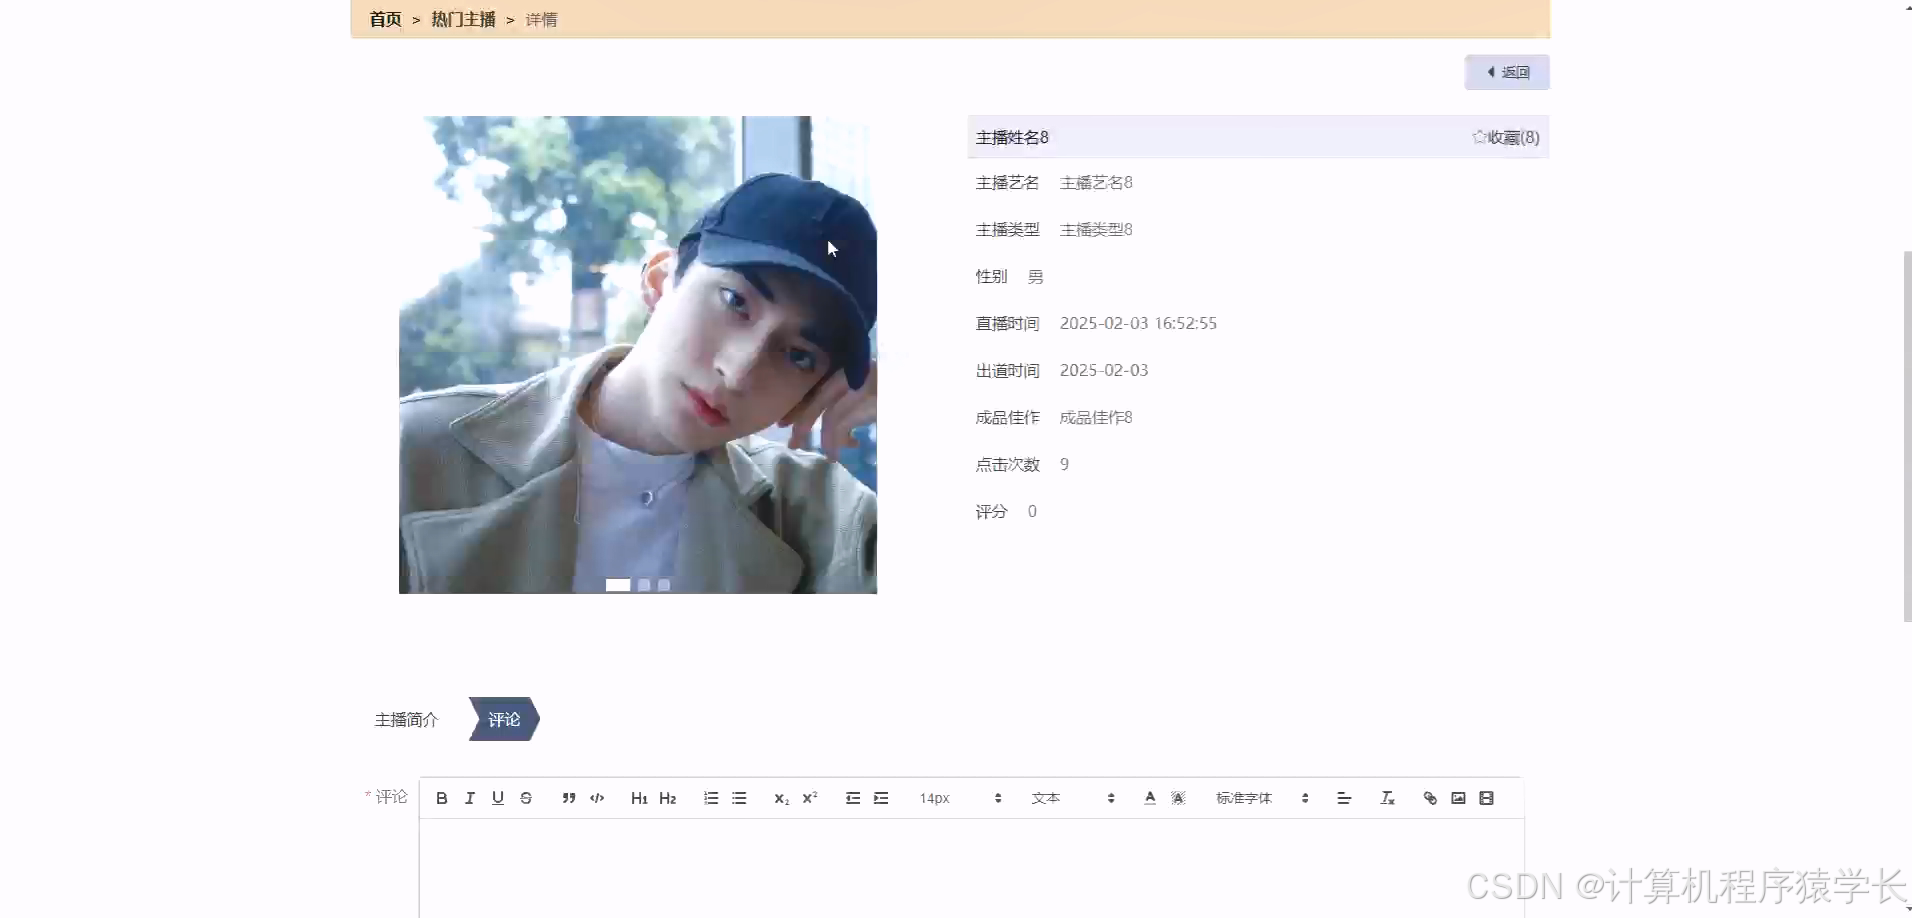Click the value 成品佳作8

pos(1096,417)
